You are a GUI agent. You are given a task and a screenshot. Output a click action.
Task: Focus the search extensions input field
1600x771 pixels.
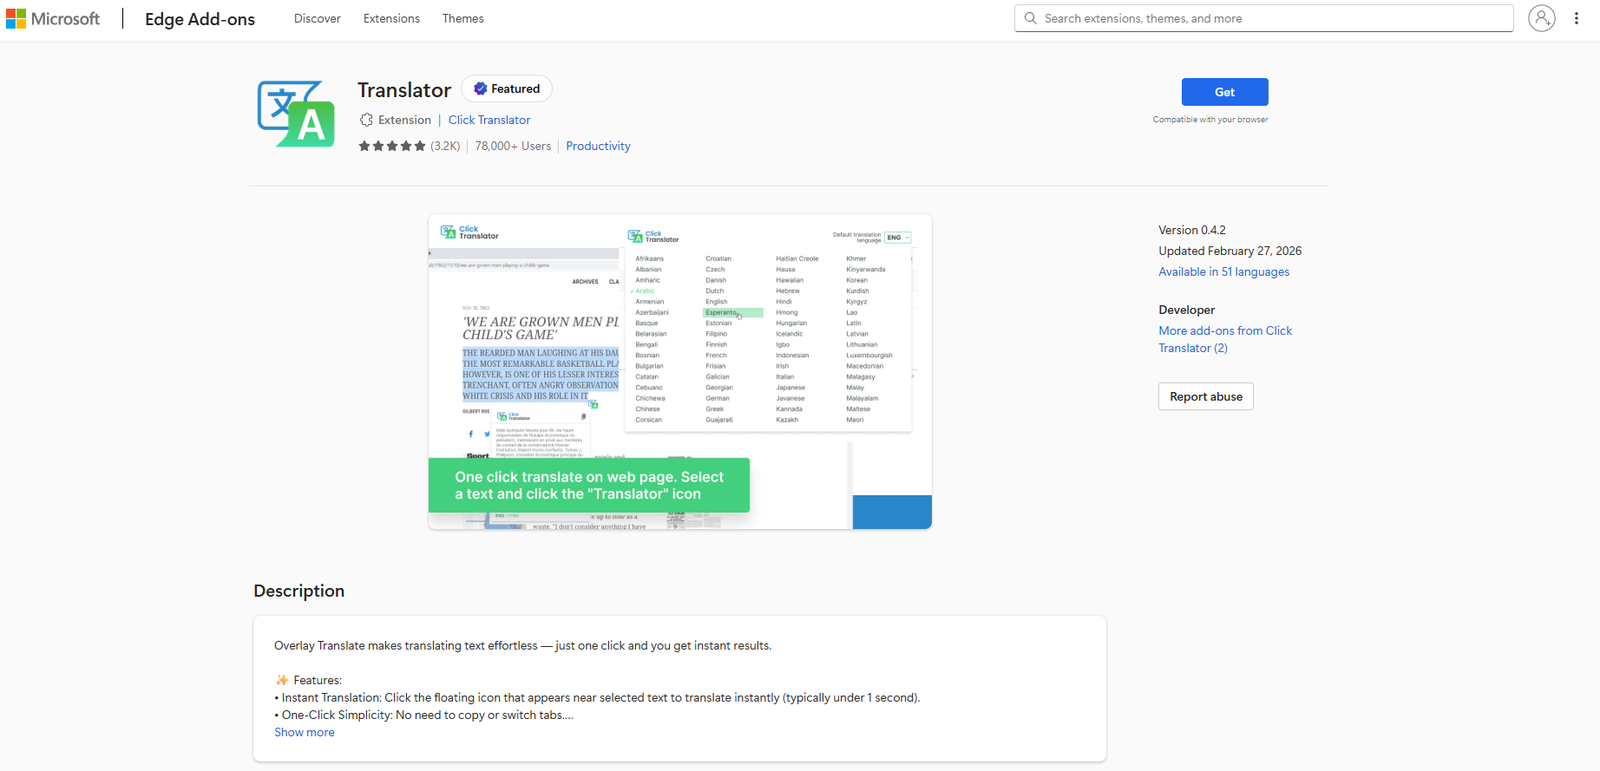(x=1264, y=18)
